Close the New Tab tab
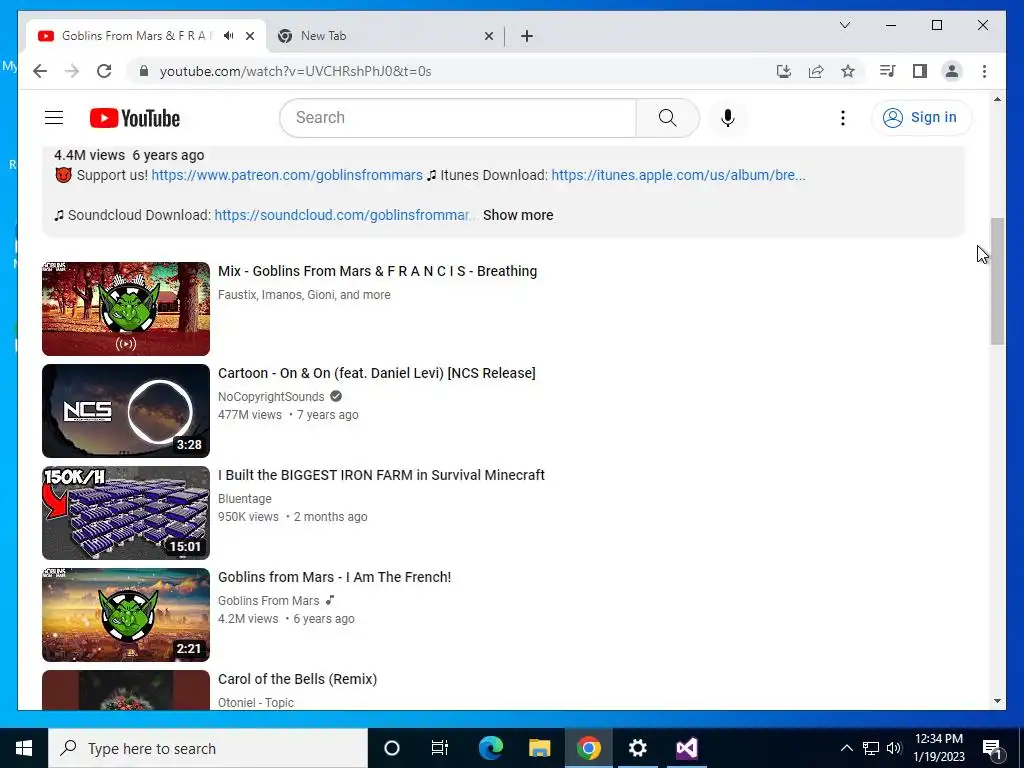This screenshot has width=1024, height=768. point(488,36)
